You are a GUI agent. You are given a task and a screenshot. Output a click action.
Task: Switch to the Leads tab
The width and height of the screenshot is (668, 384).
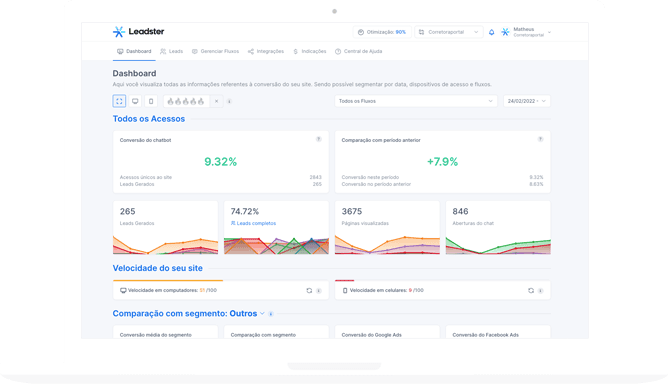click(x=171, y=51)
